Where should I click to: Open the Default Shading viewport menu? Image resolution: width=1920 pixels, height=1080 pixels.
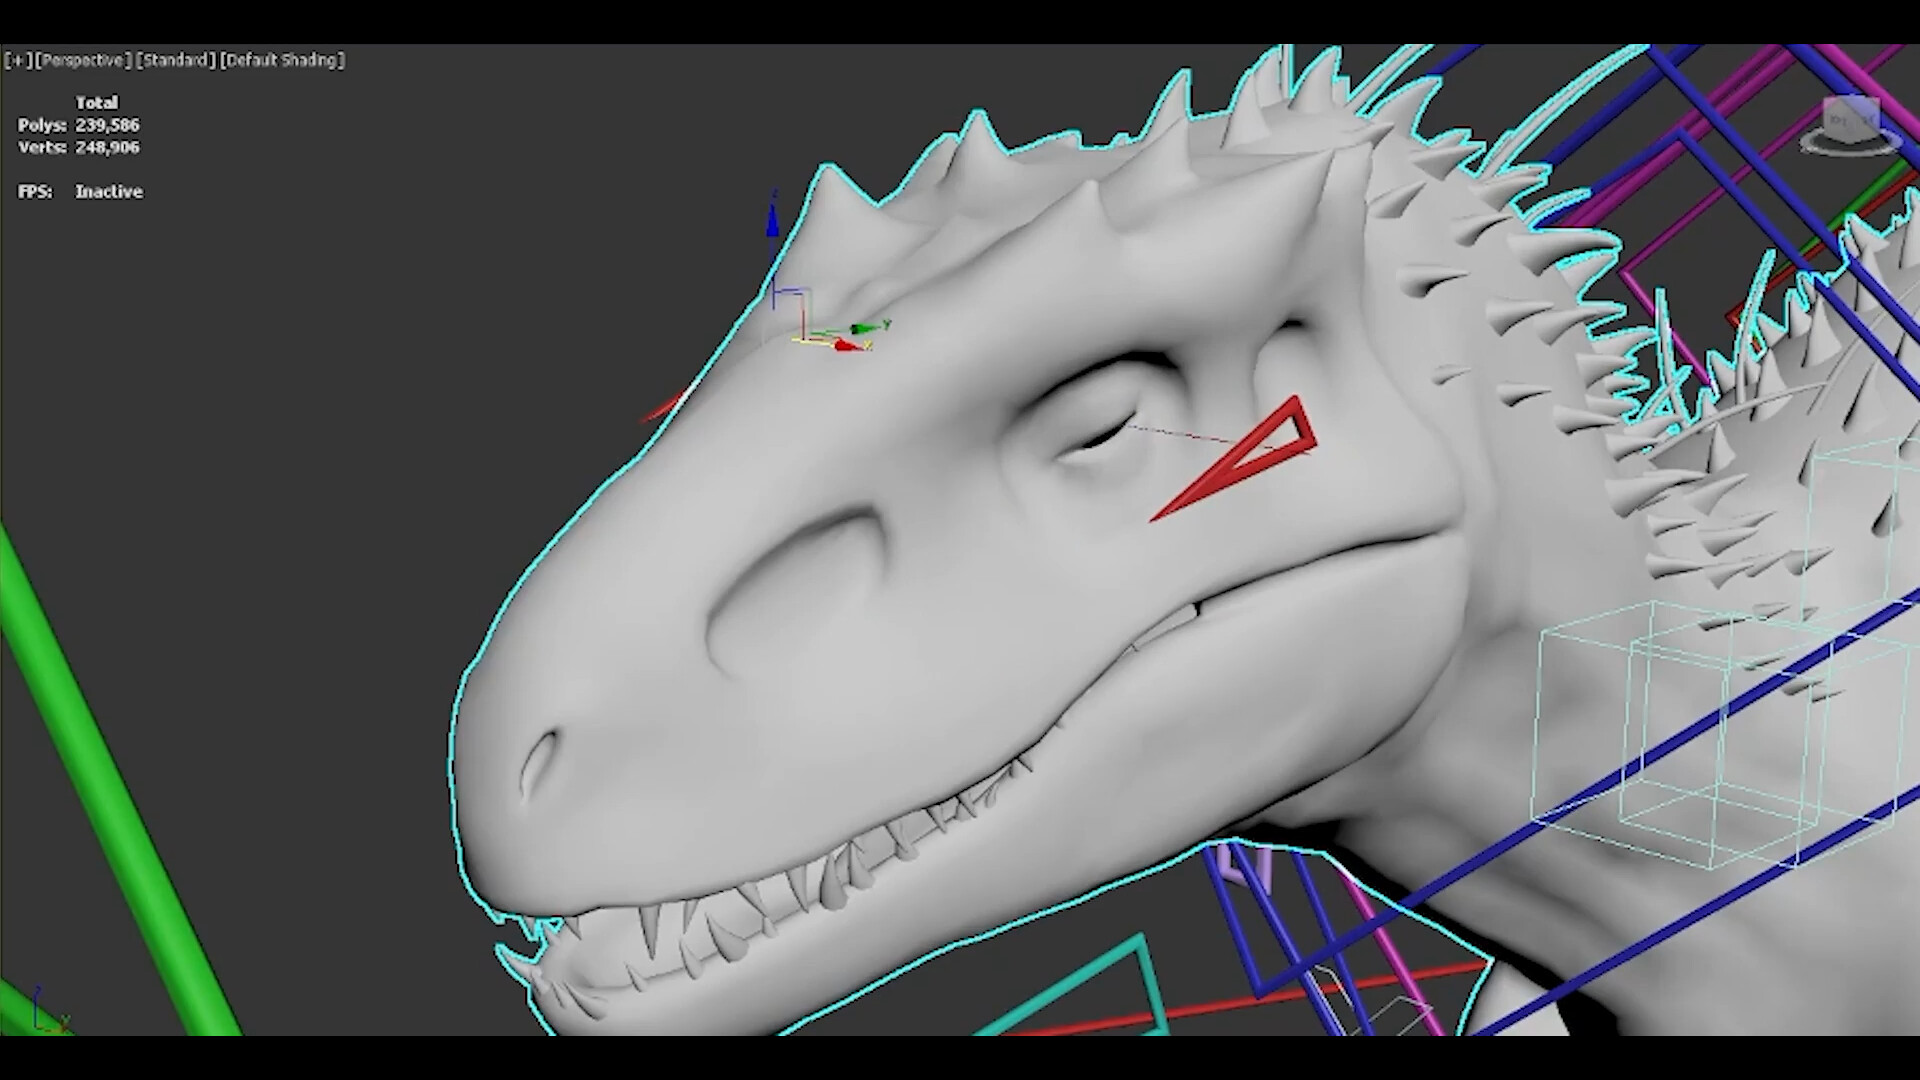coord(283,60)
